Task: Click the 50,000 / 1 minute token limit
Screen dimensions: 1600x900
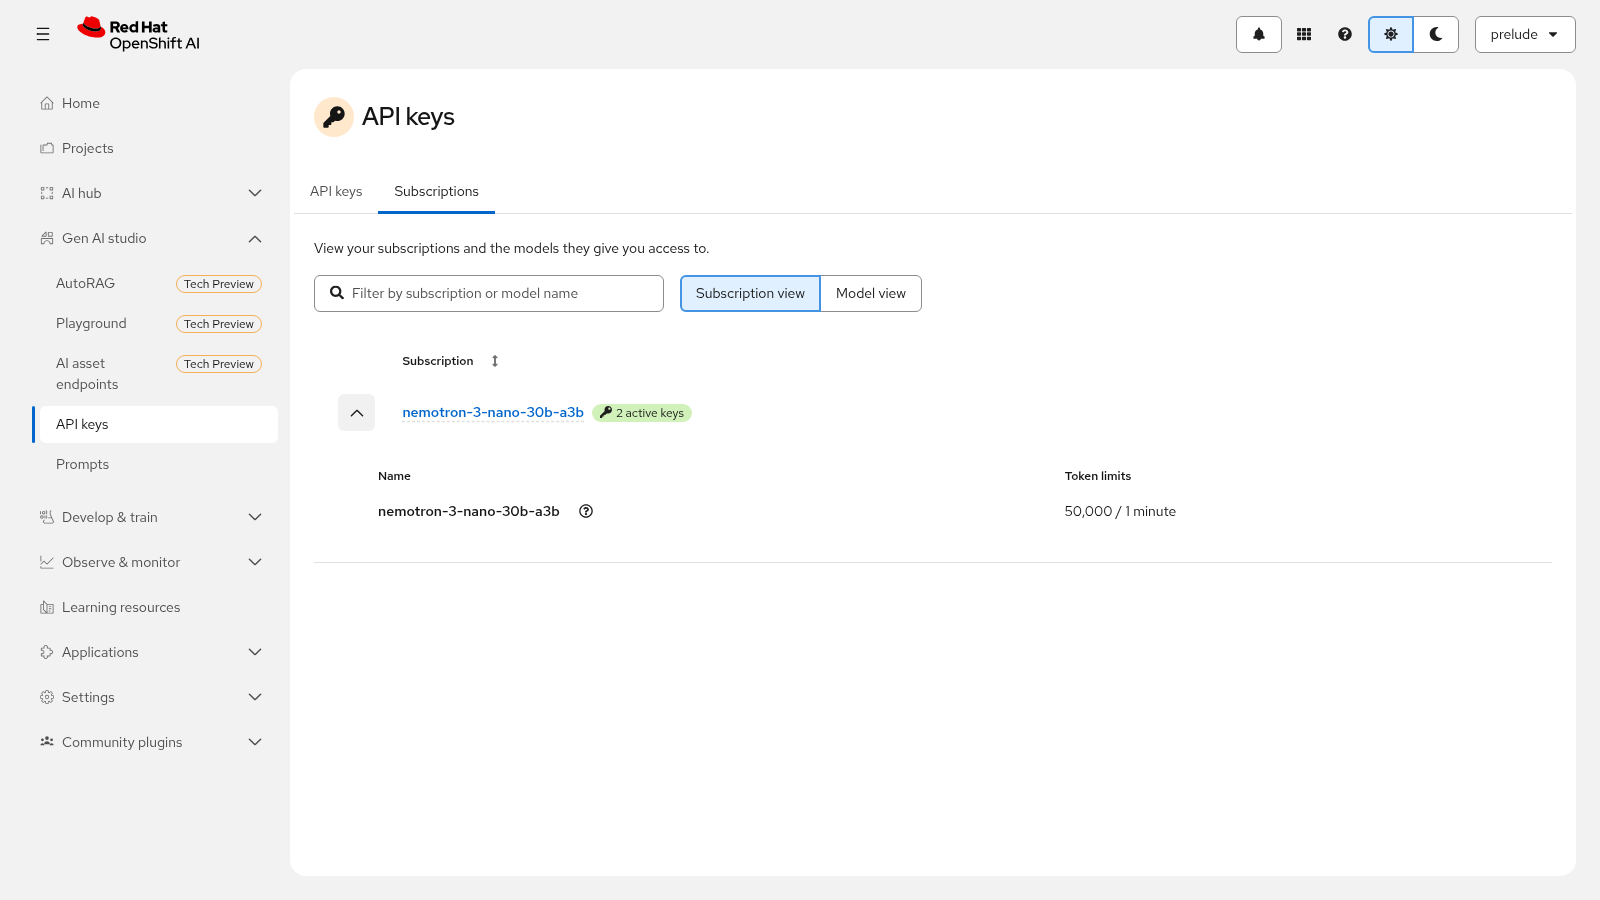Action: tap(1120, 511)
